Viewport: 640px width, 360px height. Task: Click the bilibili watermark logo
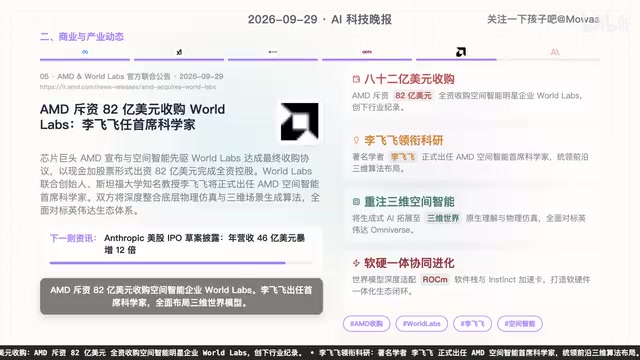[605, 24]
